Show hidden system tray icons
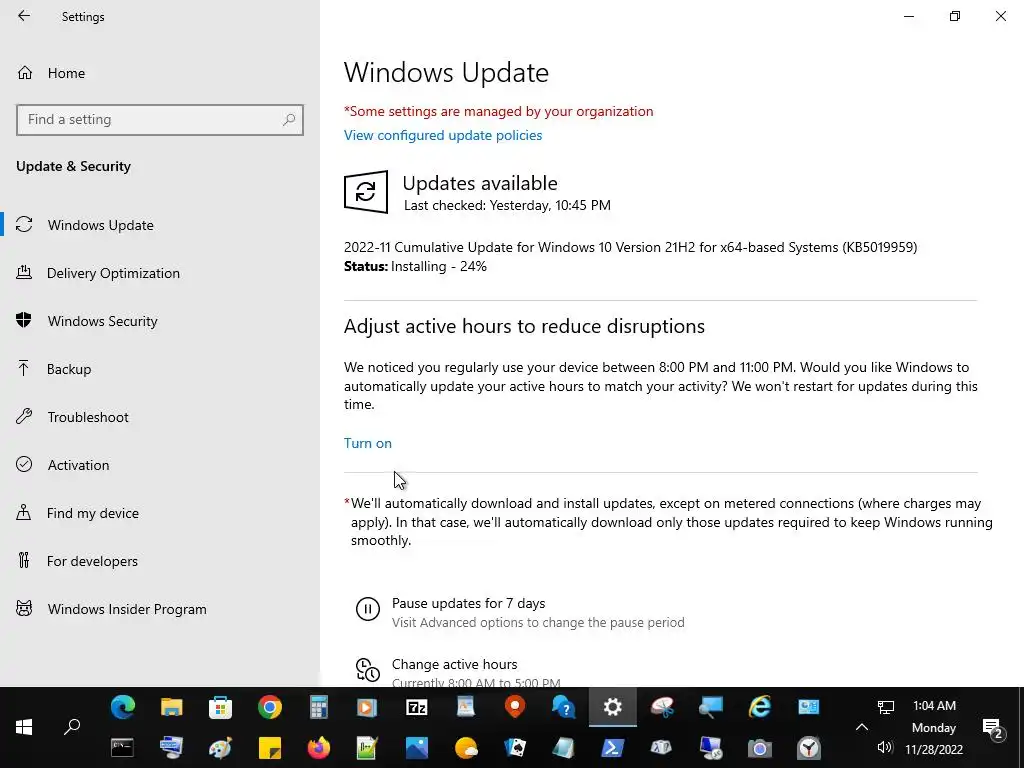The width and height of the screenshot is (1024, 768). click(862, 727)
